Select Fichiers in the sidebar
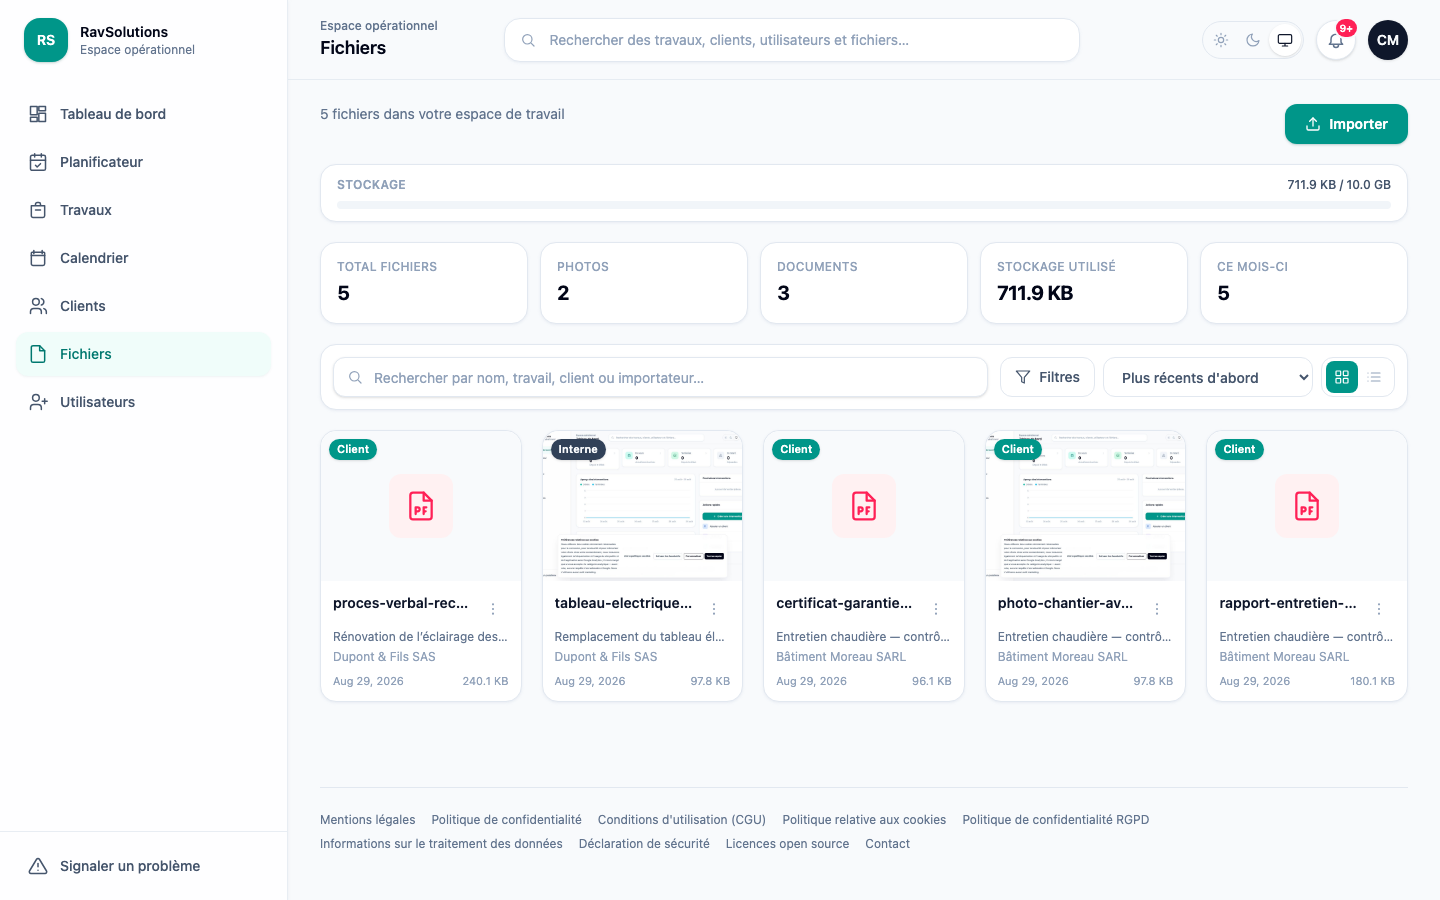 click(144, 354)
